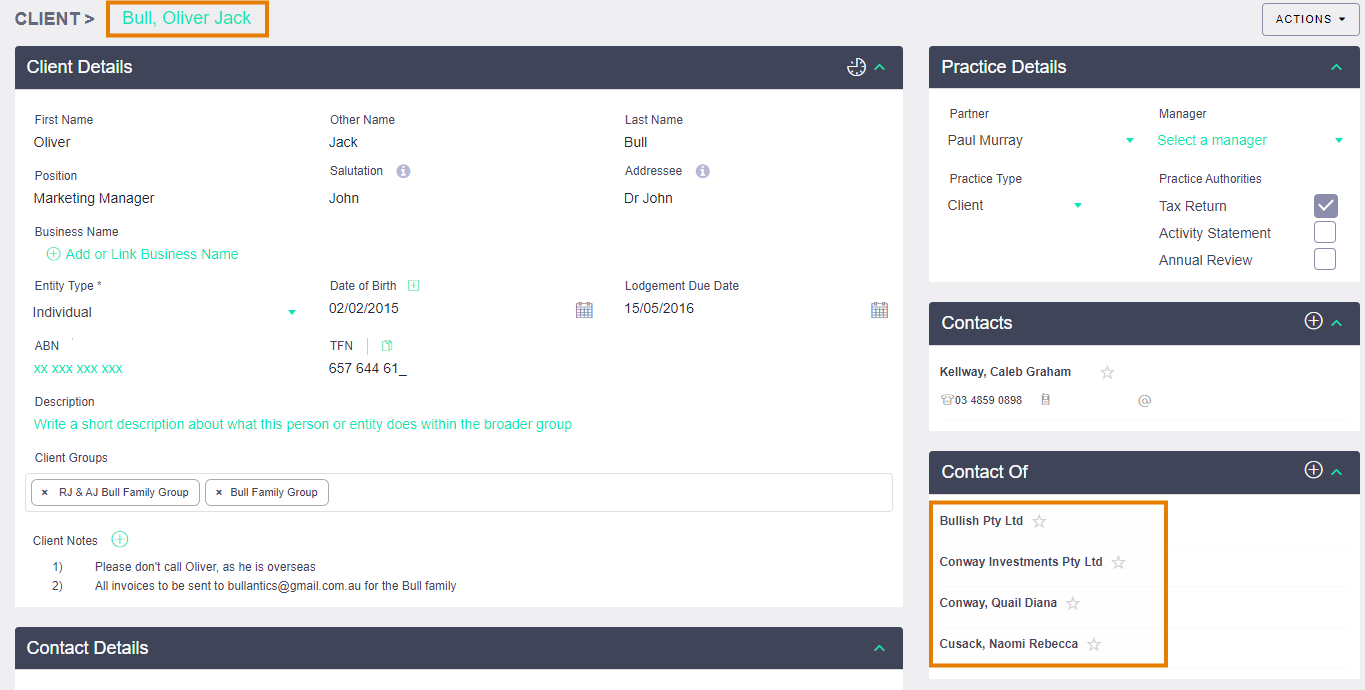Image resolution: width=1365 pixels, height=690 pixels.
Task: Click the plus icon beside Date of Birth
Action: coord(414,285)
